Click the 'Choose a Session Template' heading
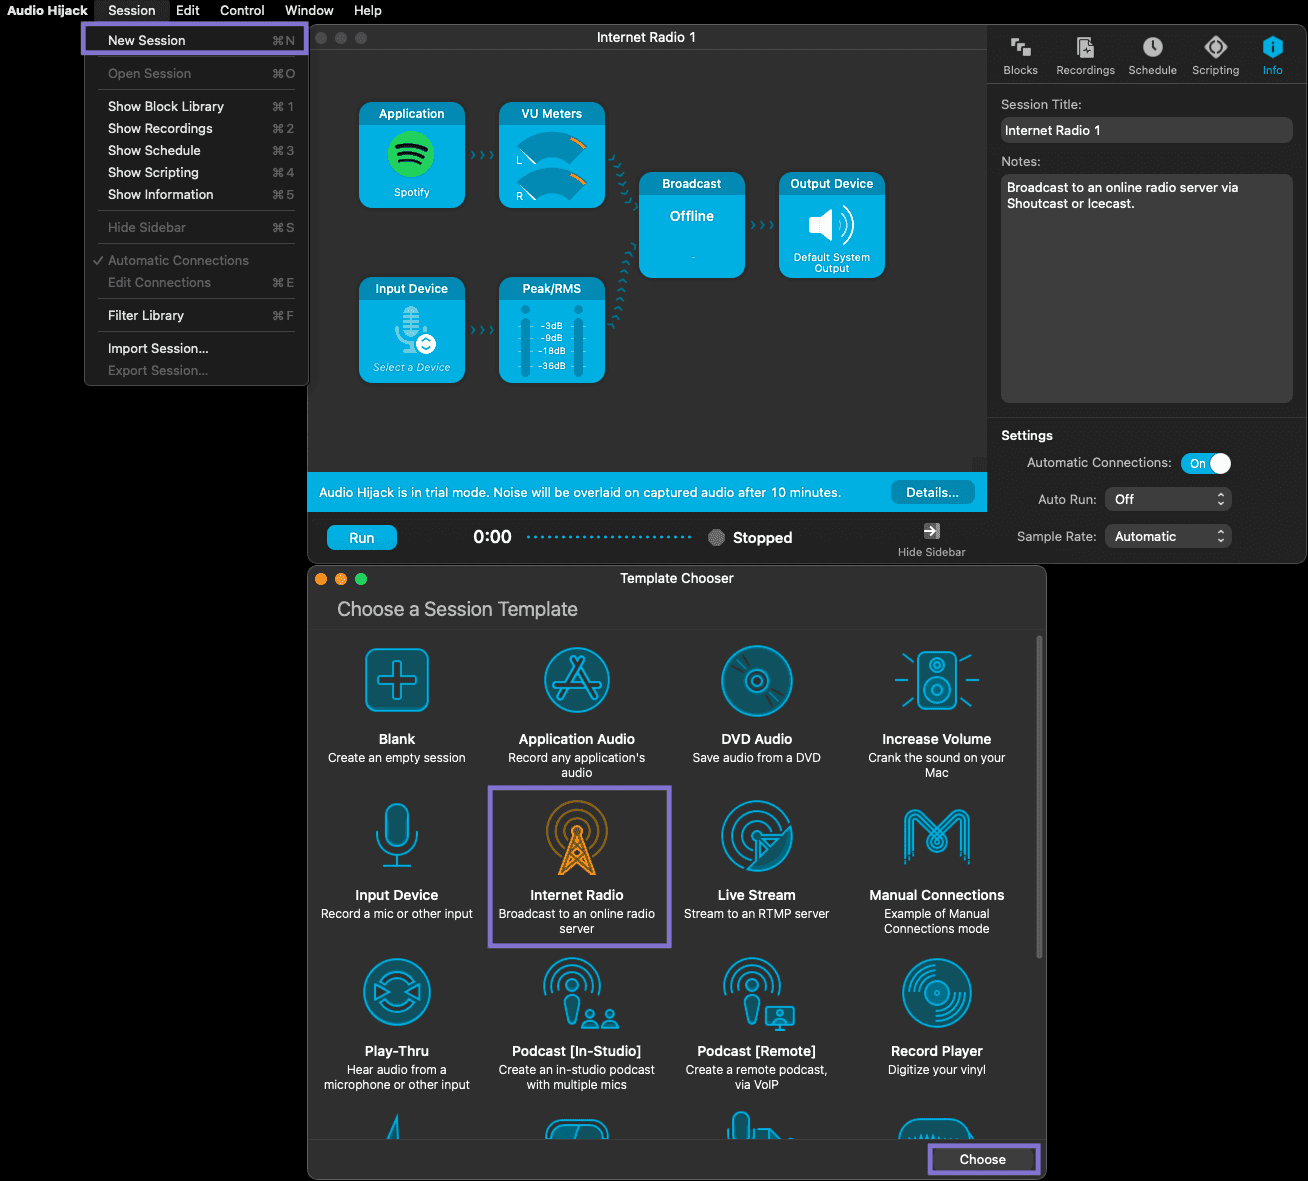1308x1181 pixels. [457, 609]
